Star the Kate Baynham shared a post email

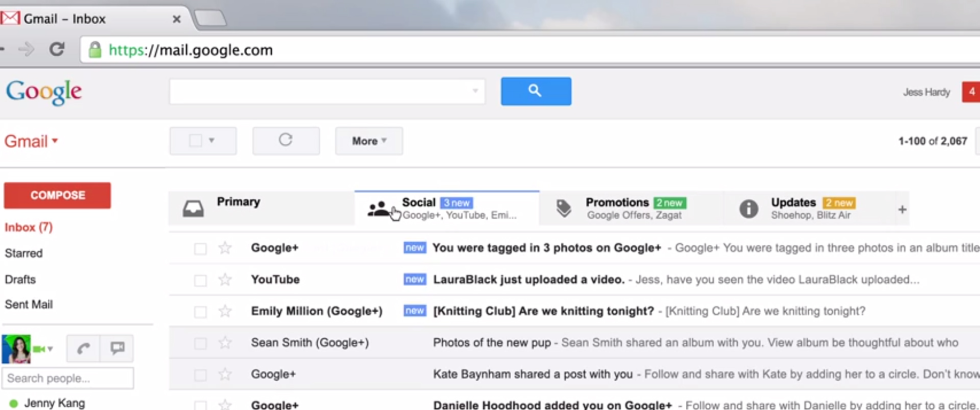[225, 374]
